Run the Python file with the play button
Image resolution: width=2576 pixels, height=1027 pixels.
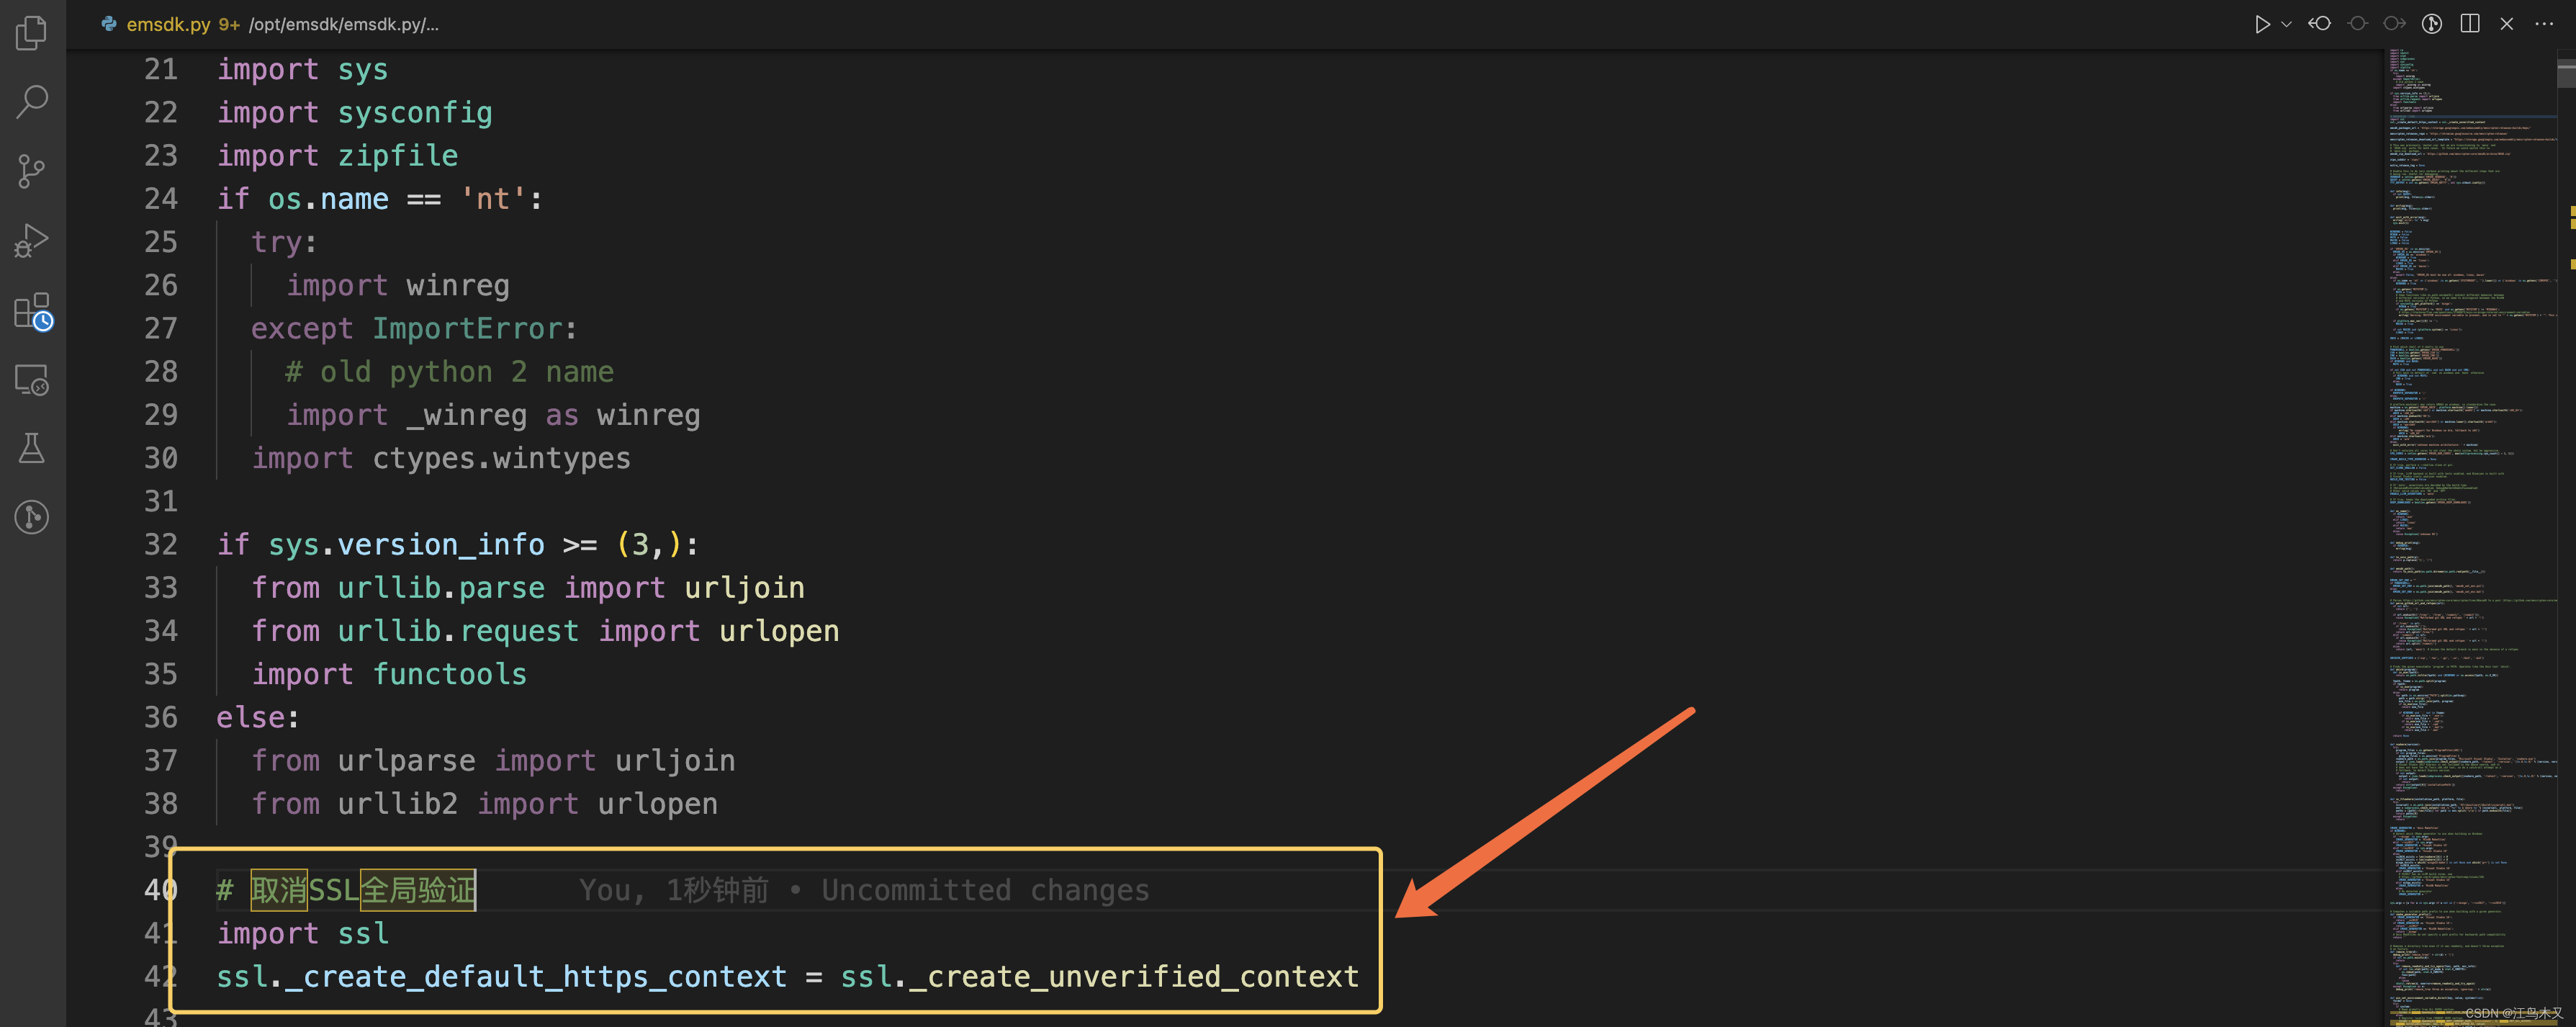(x=2262, y=24)
